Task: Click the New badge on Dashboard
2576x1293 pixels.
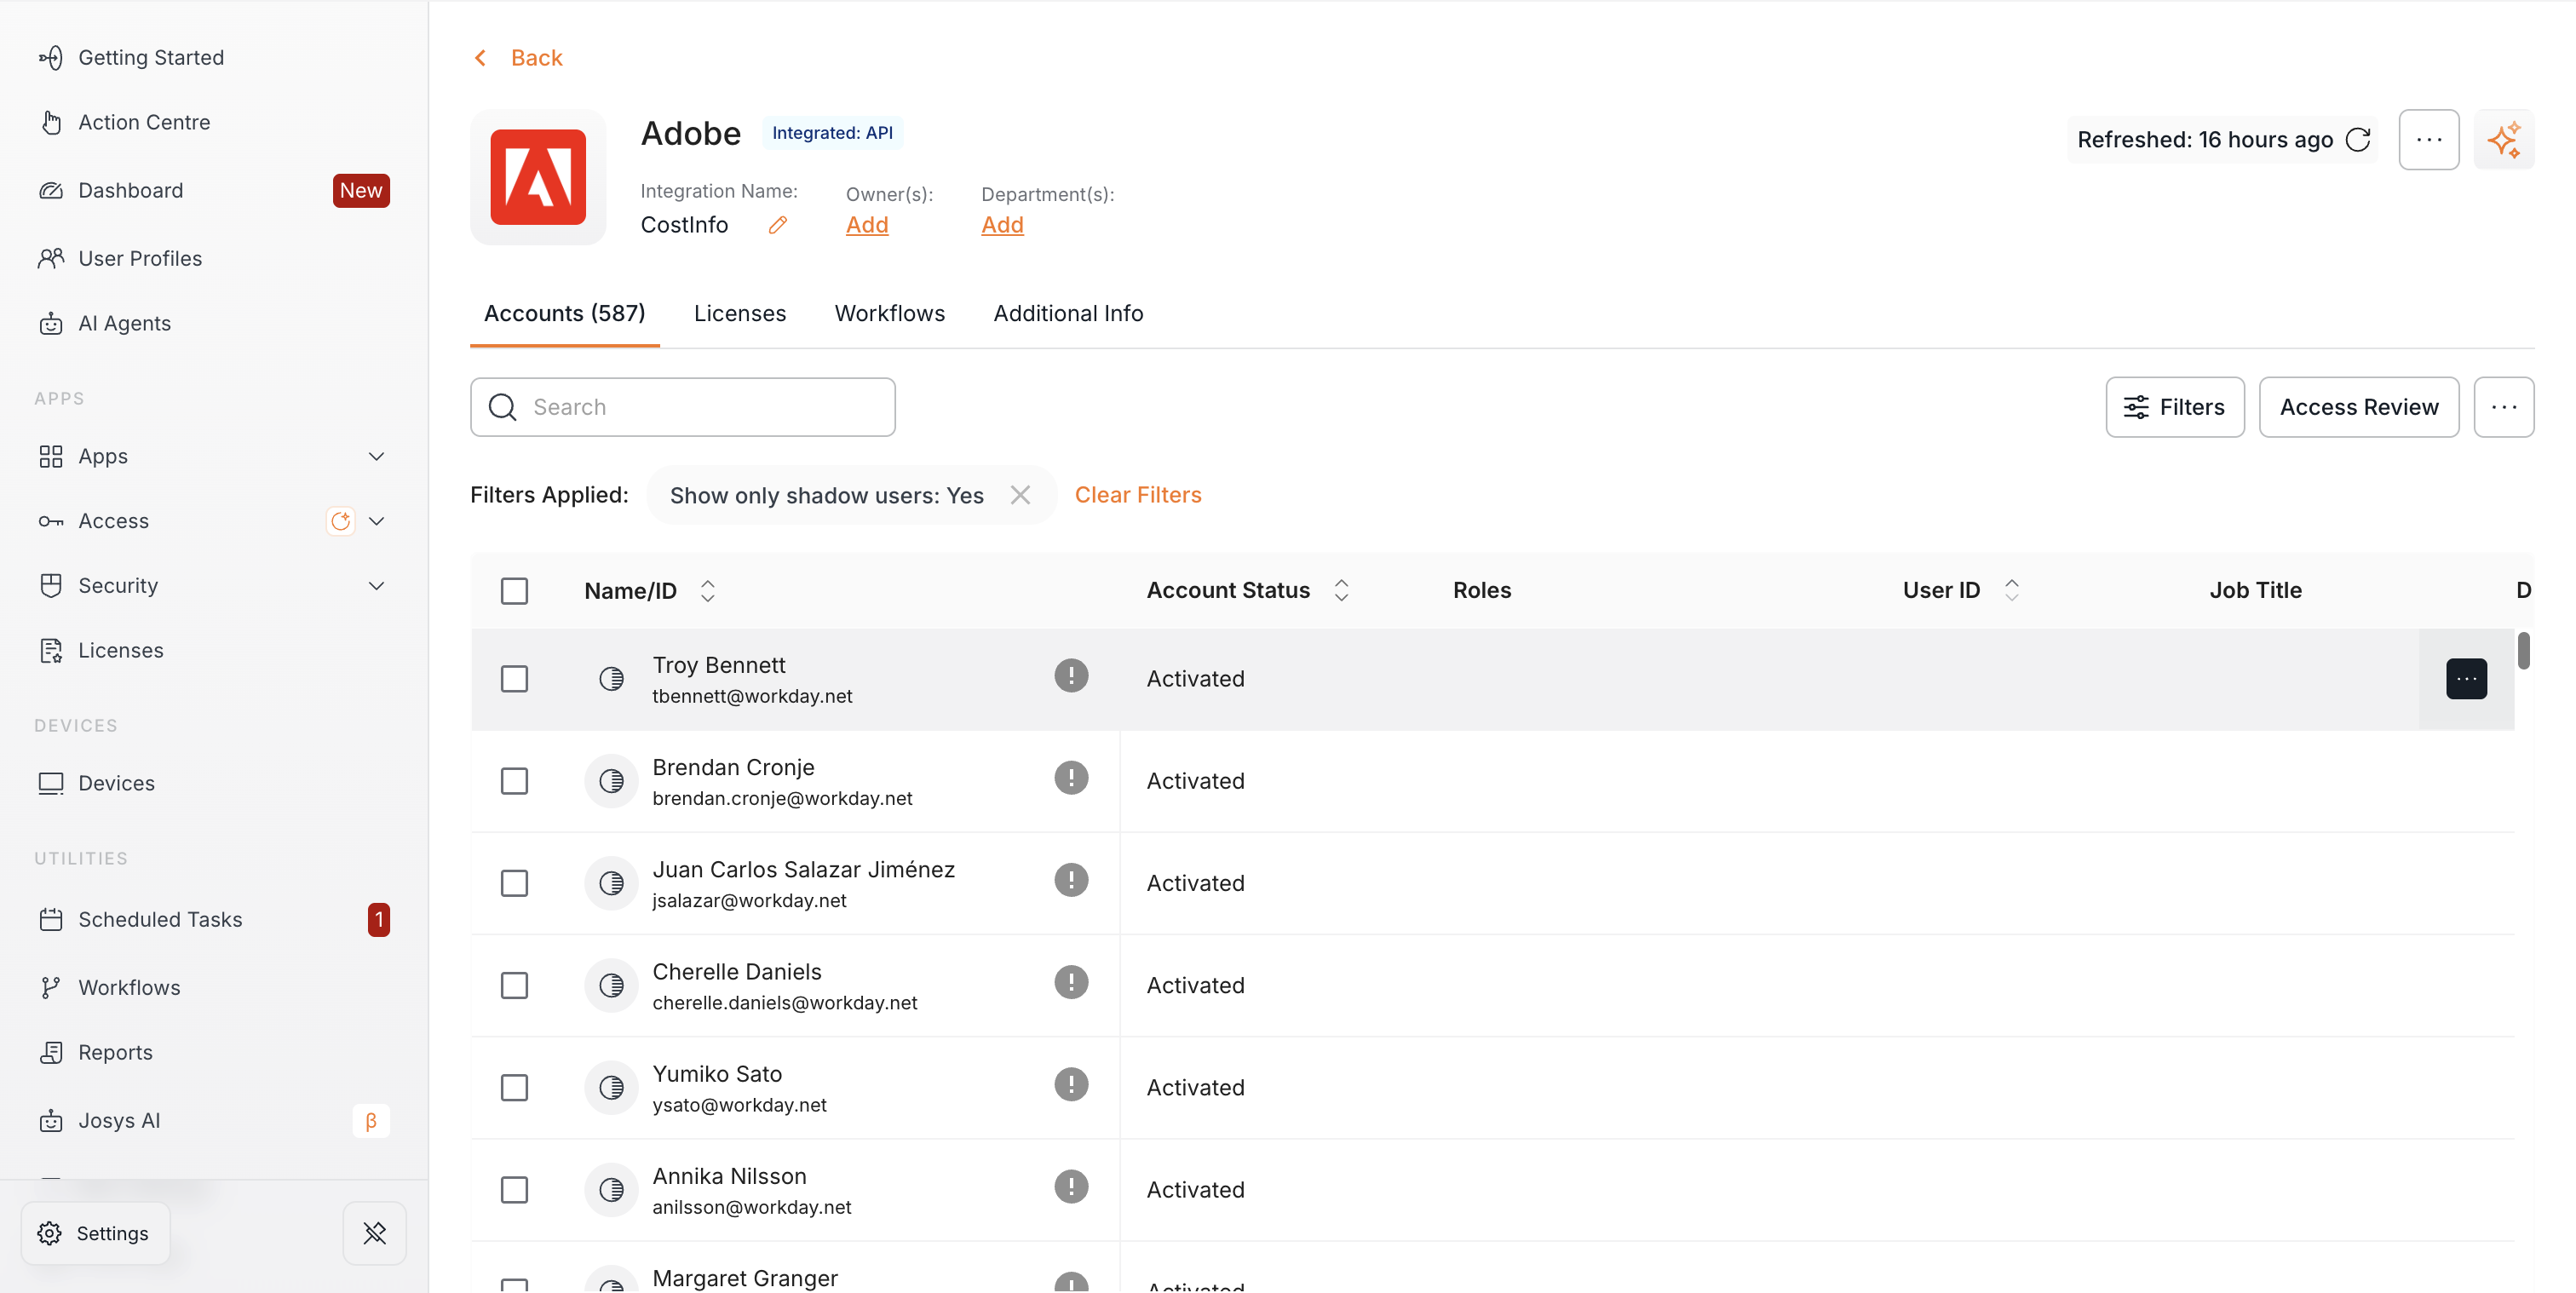Action: click(x=361, y=190)
